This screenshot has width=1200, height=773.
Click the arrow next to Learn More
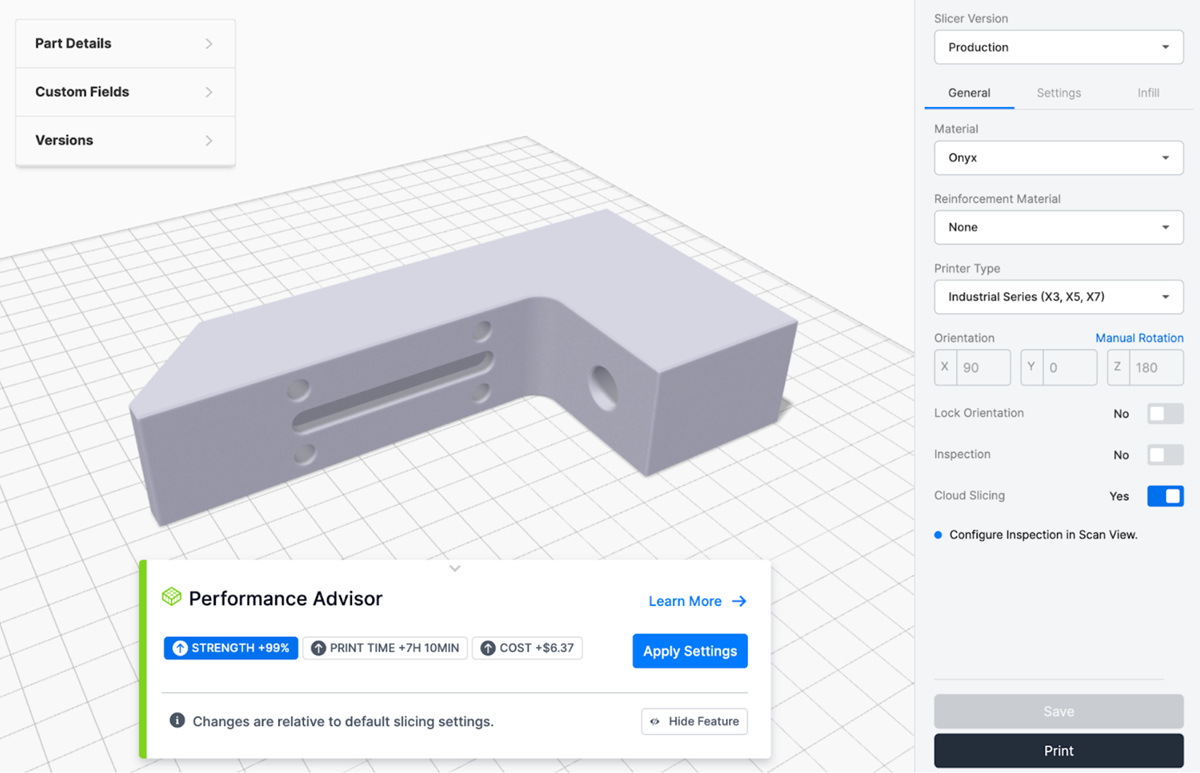(x=739, y=601)
